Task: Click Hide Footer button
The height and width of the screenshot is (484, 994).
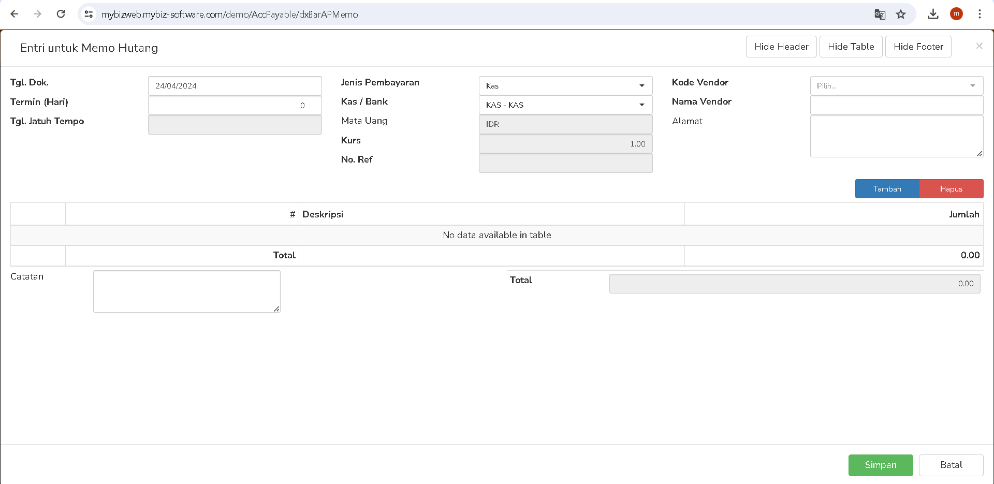Action: [918, 46]
